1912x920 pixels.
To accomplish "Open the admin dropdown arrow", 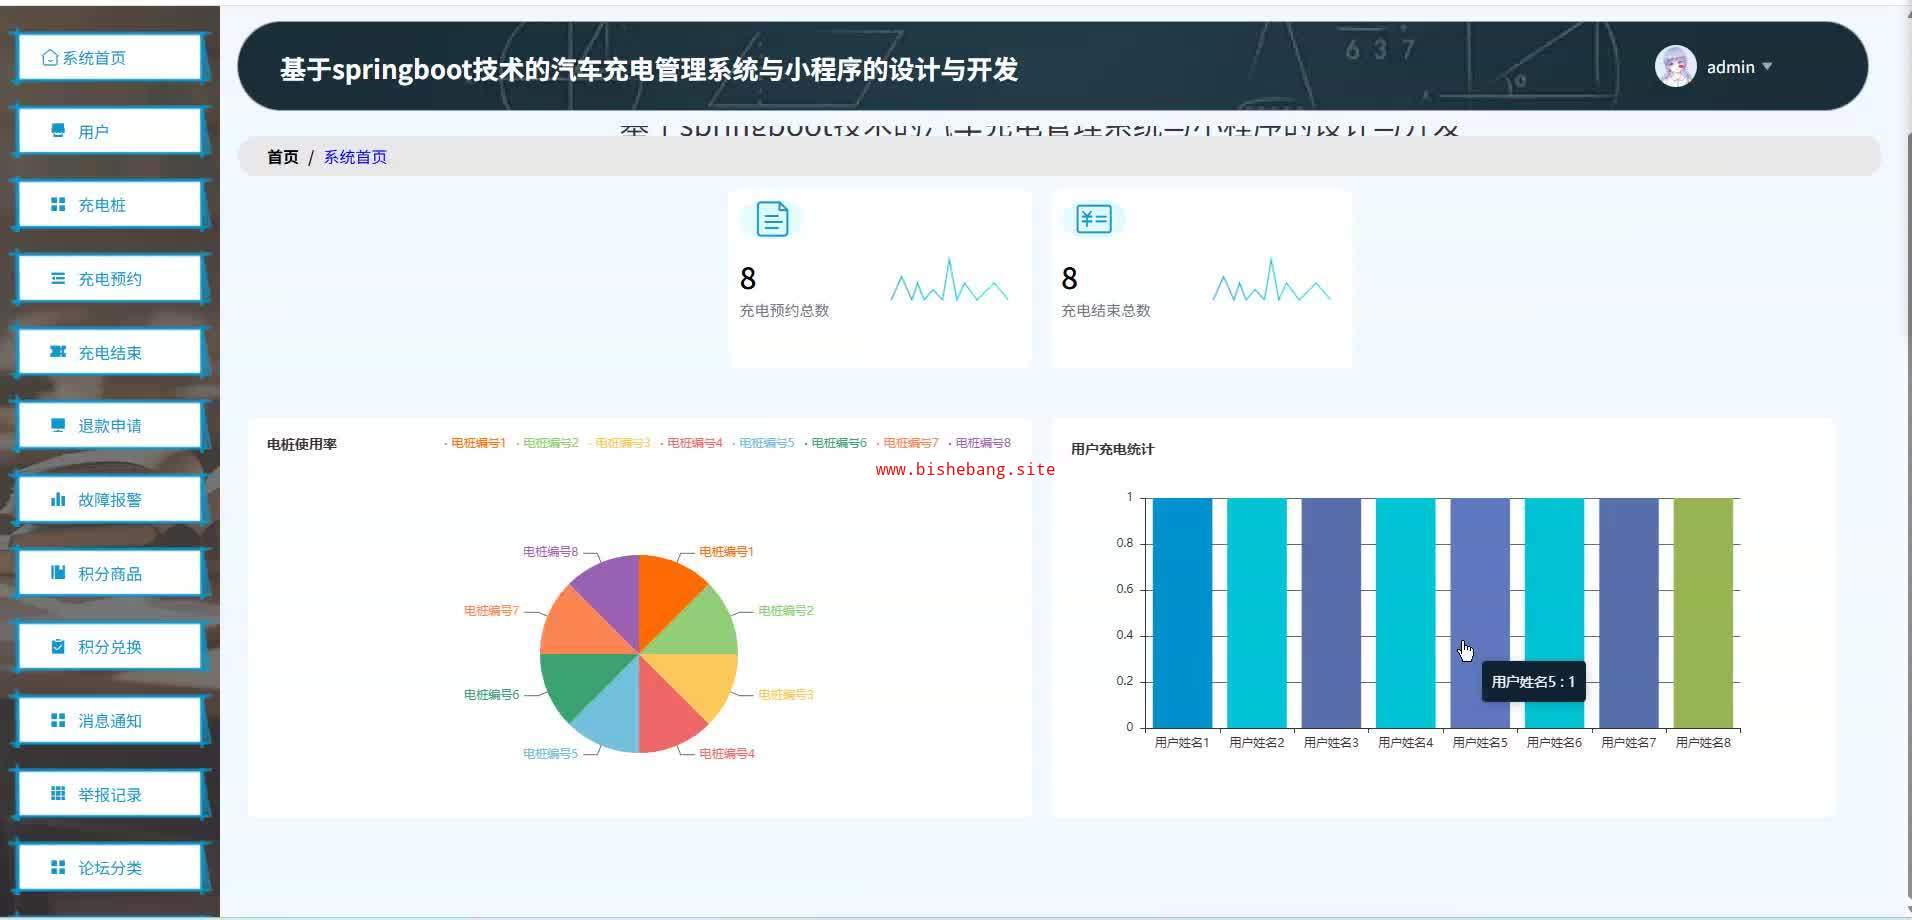I will click(x=1767, y=67).
